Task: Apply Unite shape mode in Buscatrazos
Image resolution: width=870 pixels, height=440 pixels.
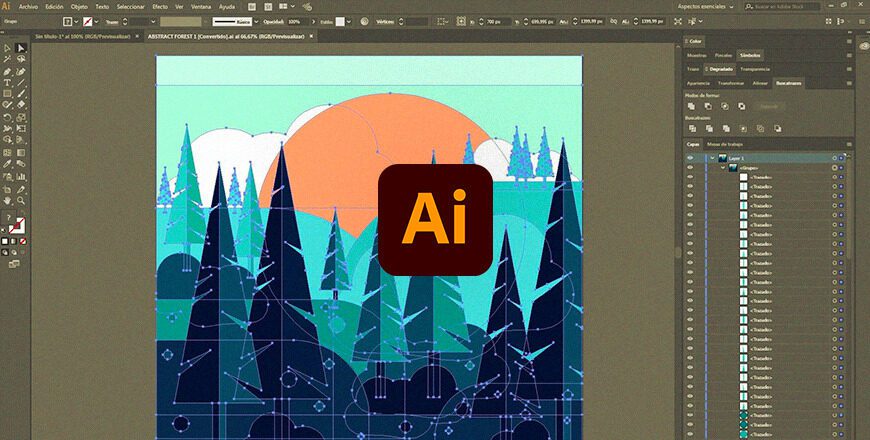Action: click(x=691, y=106)
